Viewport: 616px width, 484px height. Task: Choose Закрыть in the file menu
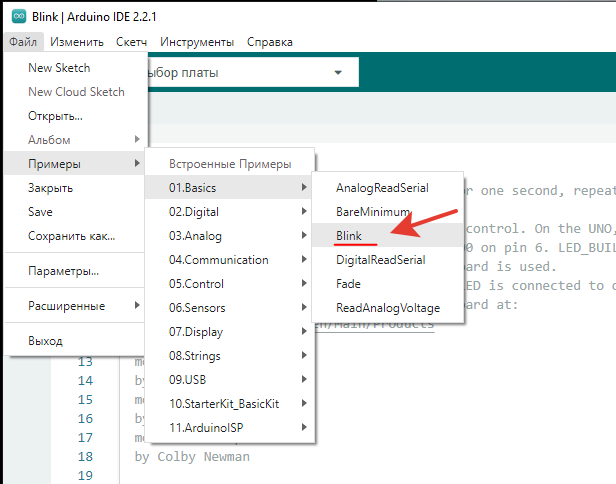tap(76, 188)
